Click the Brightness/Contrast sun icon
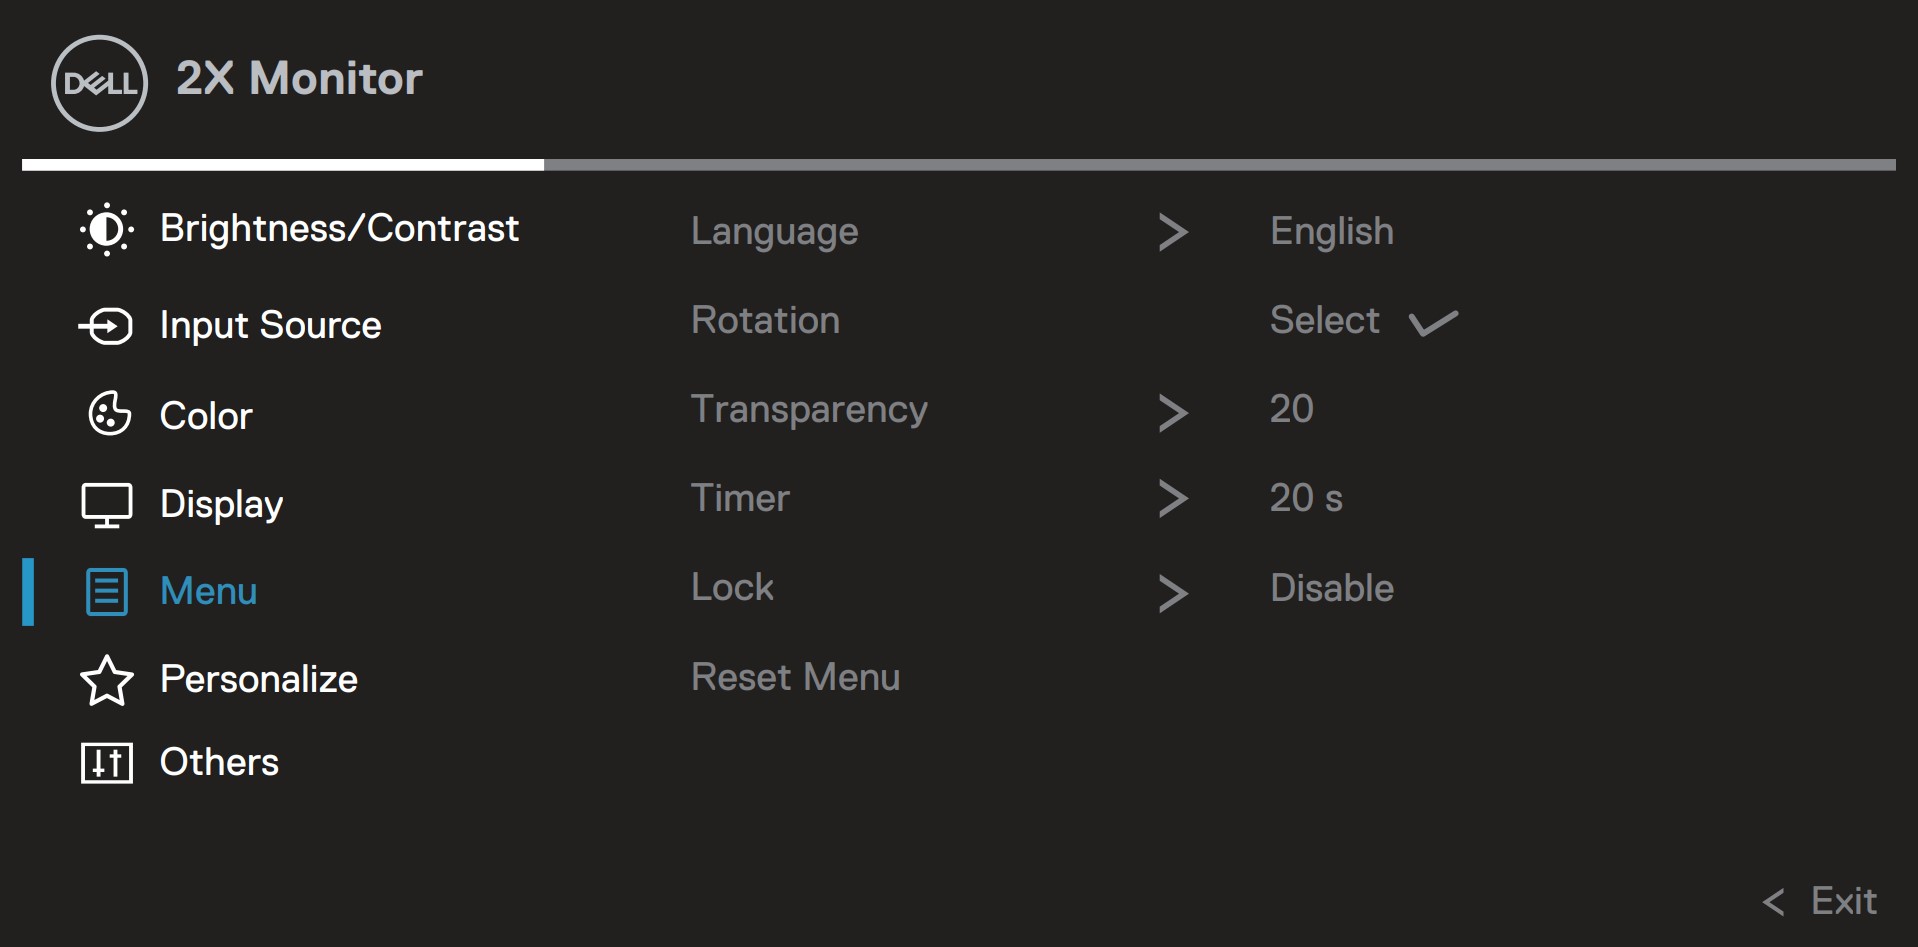This screenshot has width=1918, height=947. [106, 230]
